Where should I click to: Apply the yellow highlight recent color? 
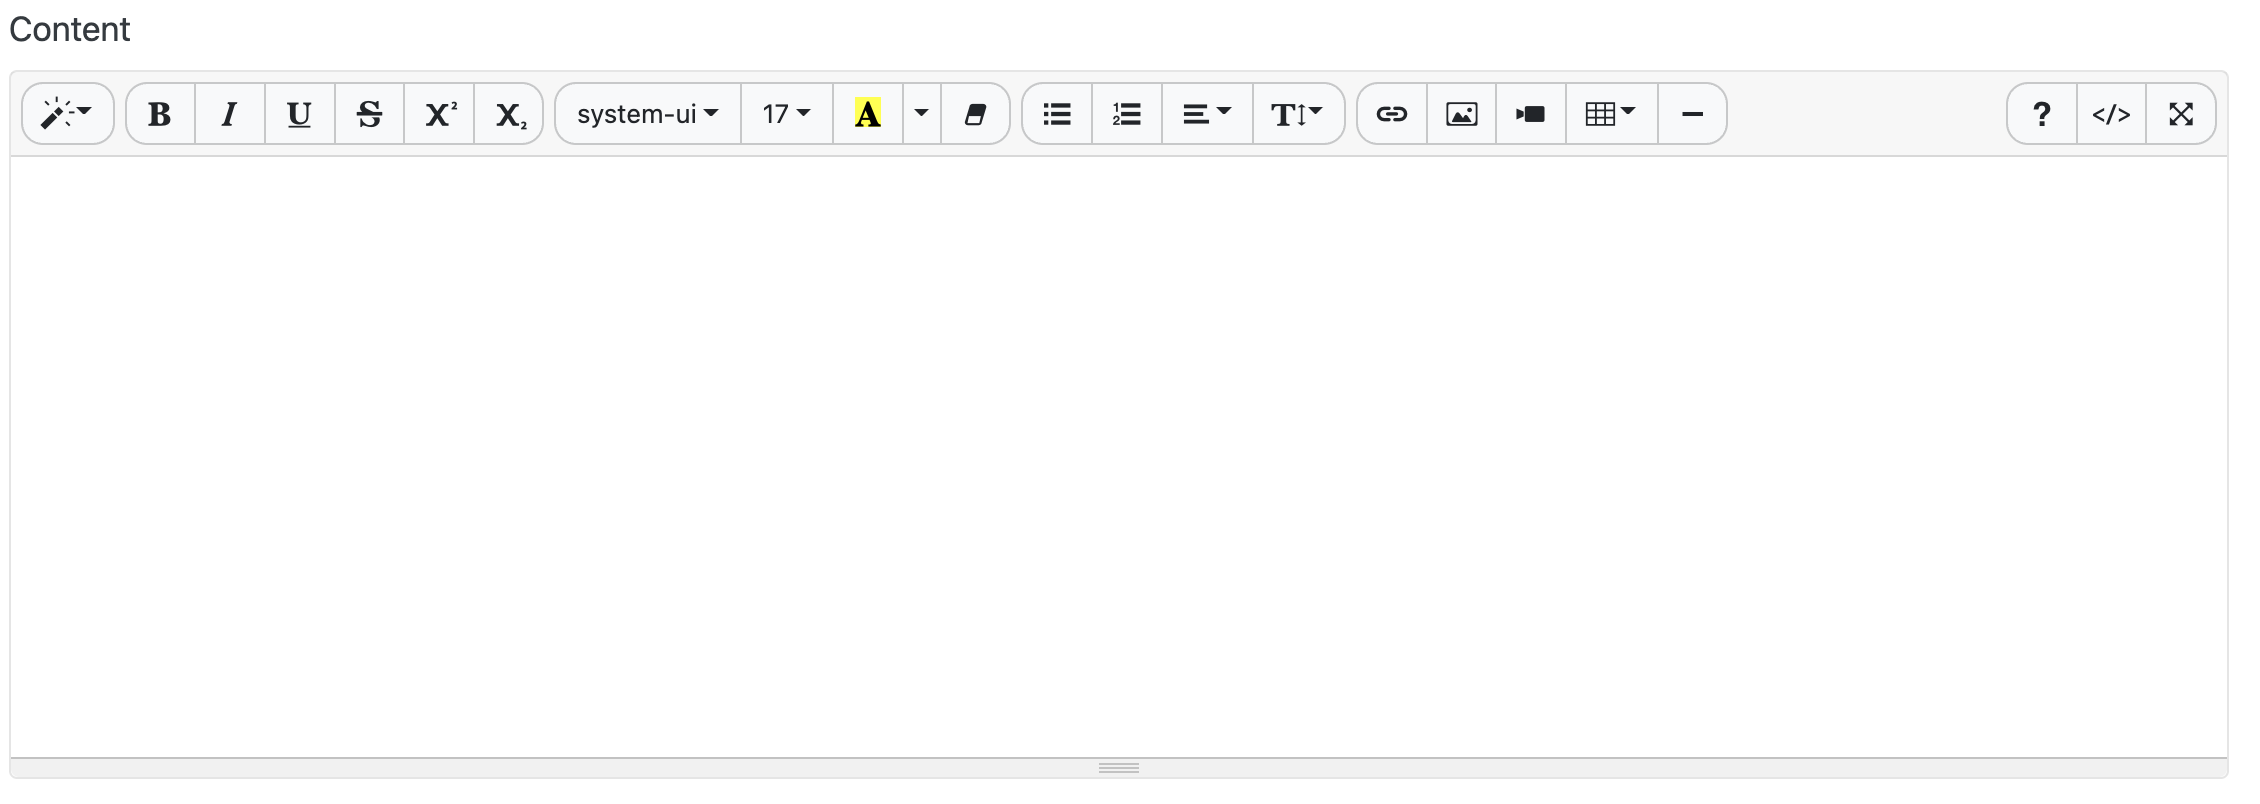click(868, 114)
